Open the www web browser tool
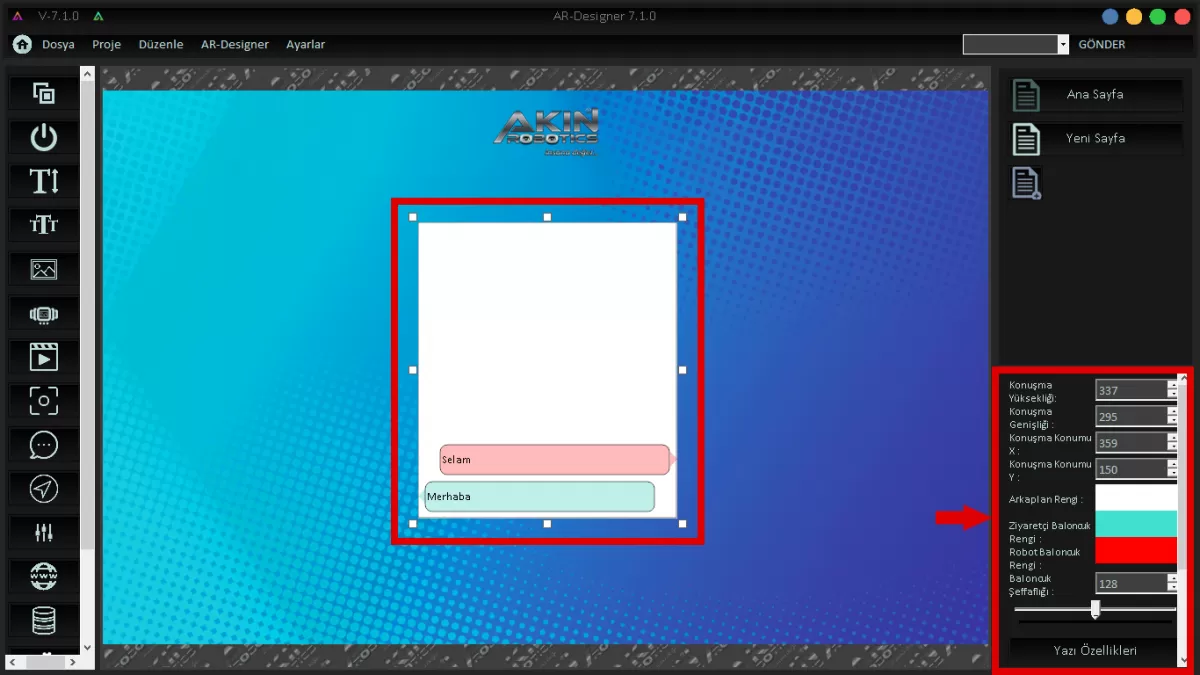 pos(44,576)
